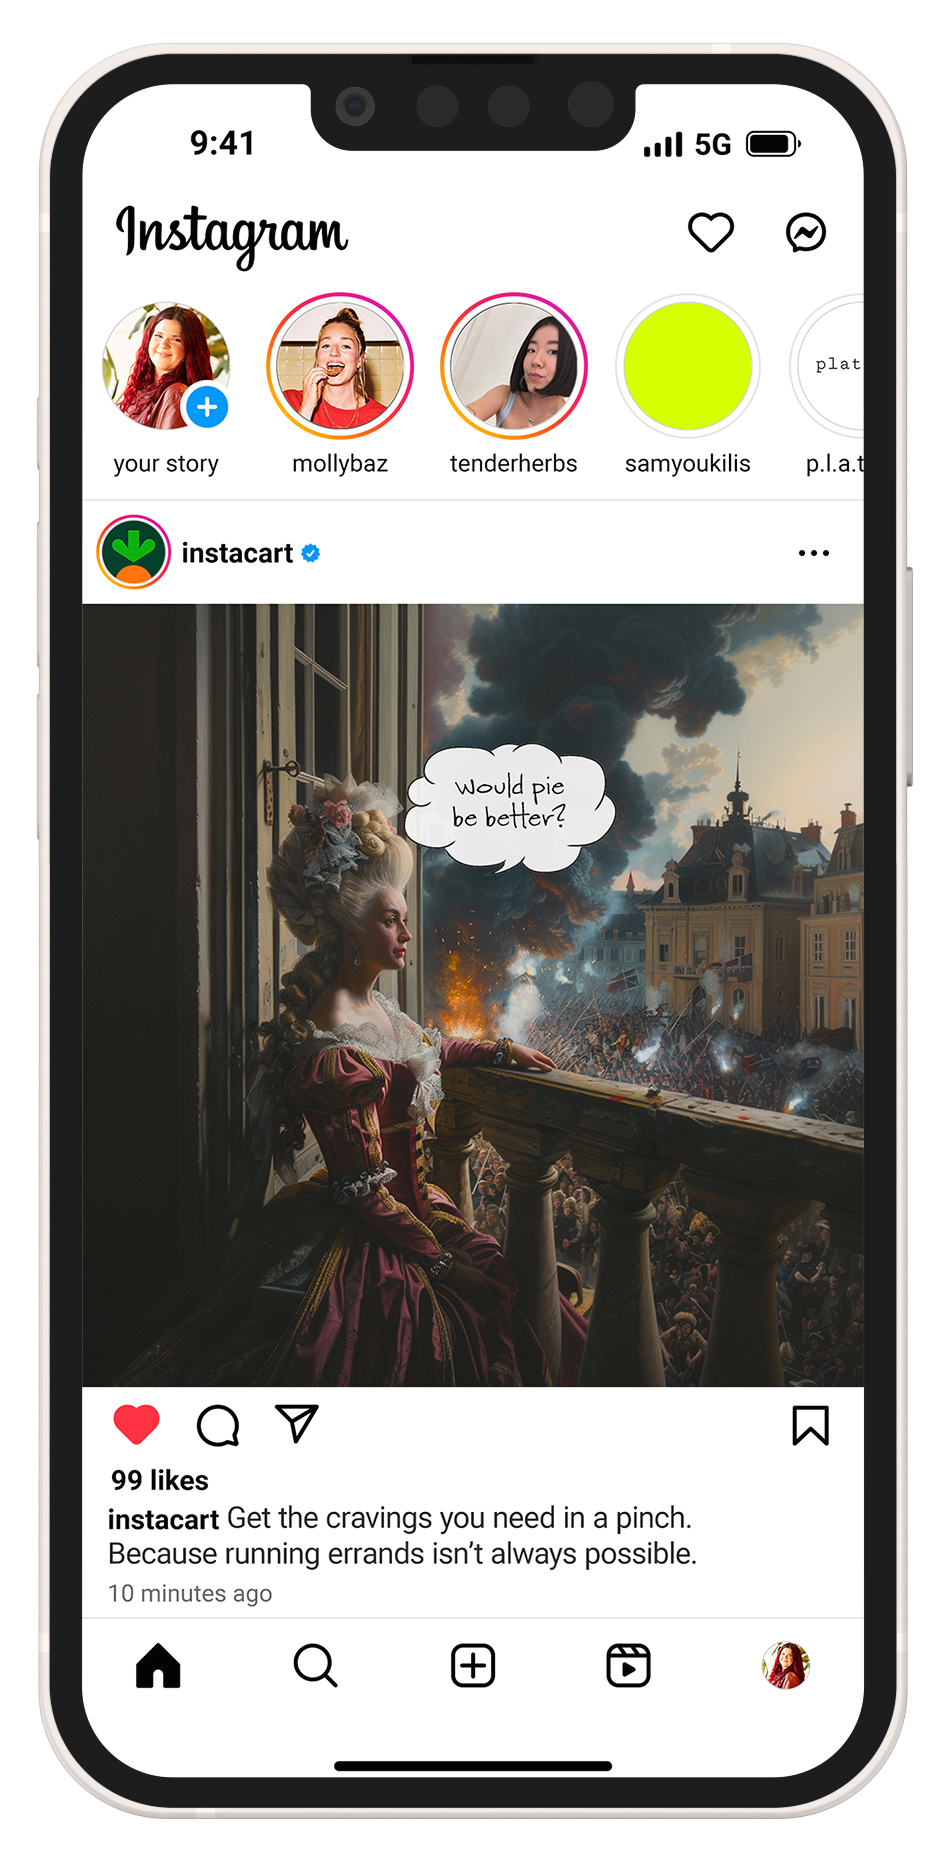The height and width of the screenshot is (1849, 949).
Task: View the 99 likes list
Action: point(160,1480)
